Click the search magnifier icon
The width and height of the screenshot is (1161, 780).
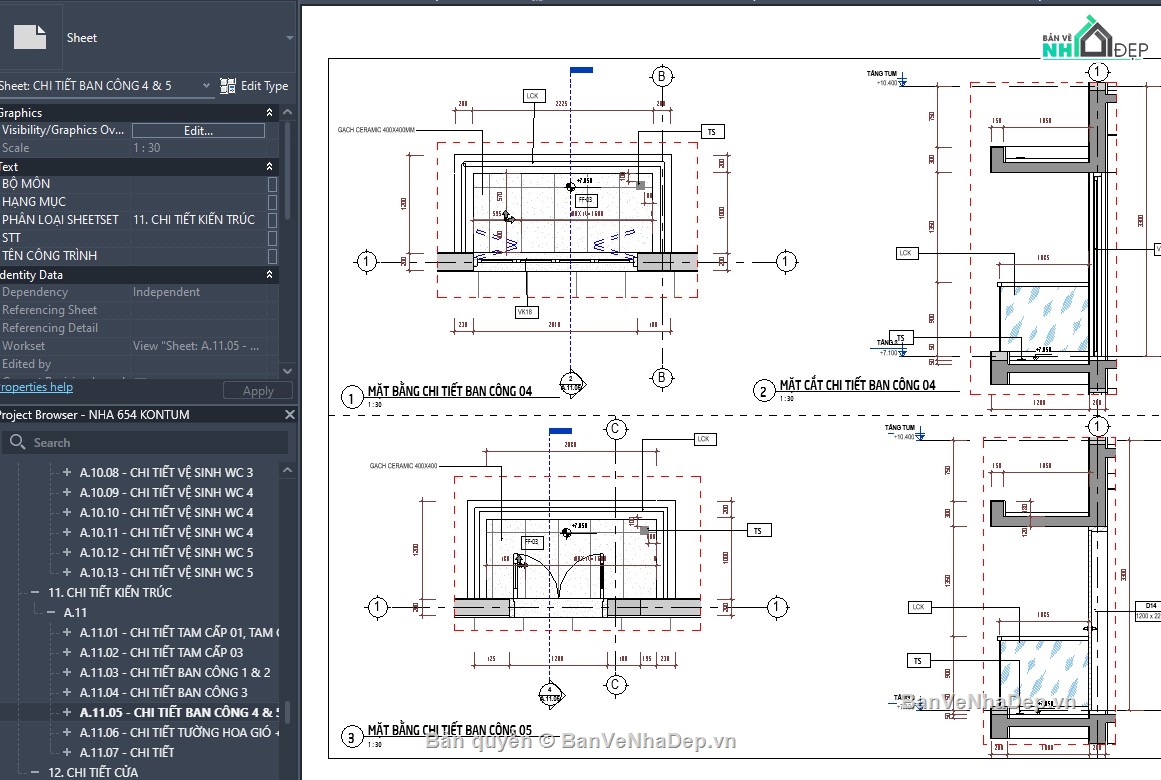click(18, 442)
